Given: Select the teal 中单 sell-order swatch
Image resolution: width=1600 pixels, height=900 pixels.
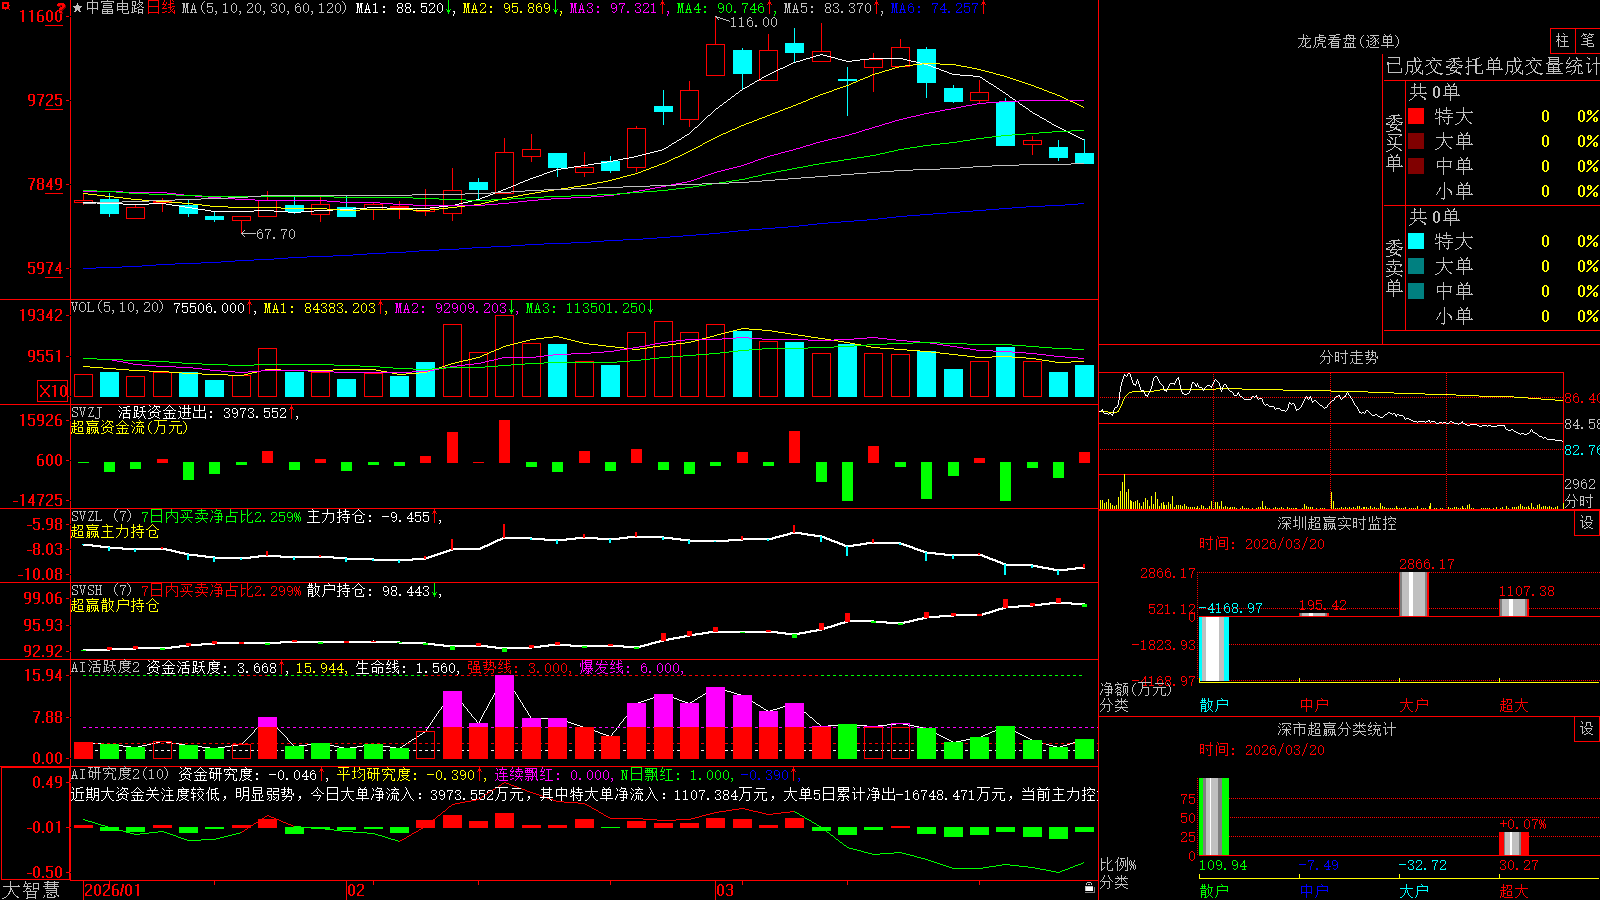Looking at the screenshot, I should tap(1416, 290).
